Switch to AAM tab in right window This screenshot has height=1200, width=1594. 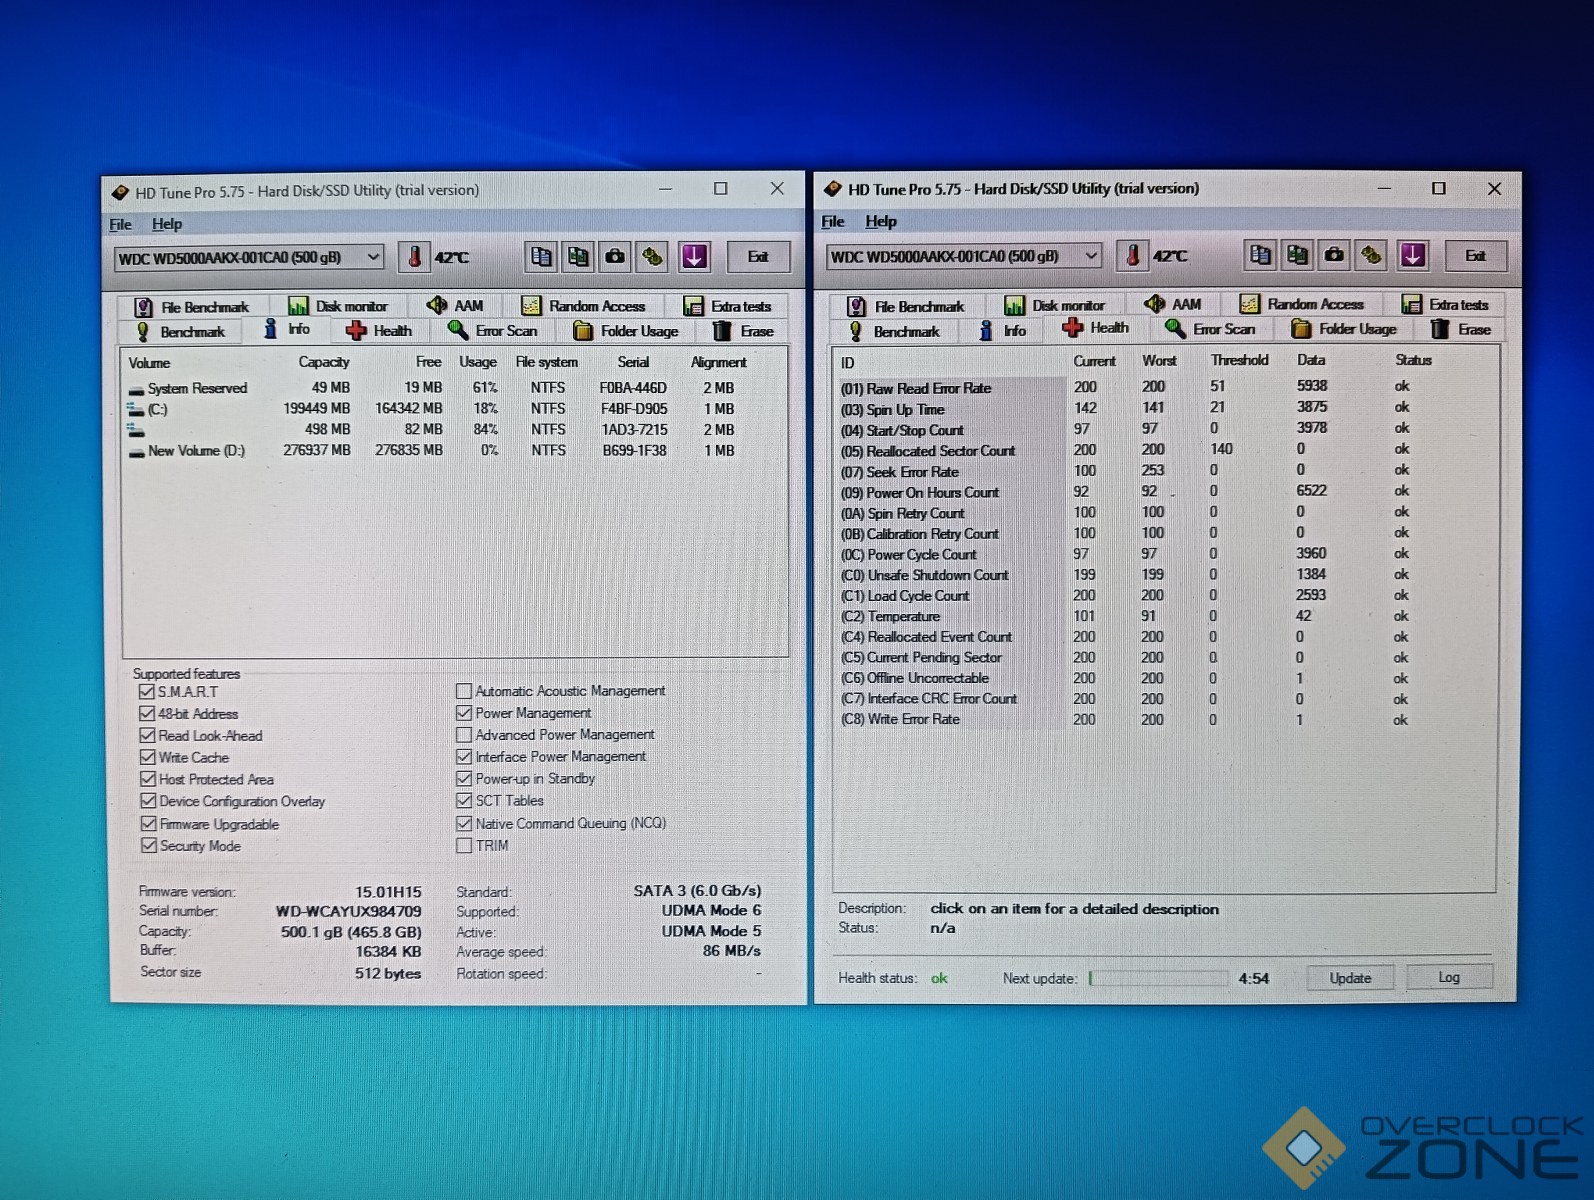1173,304
